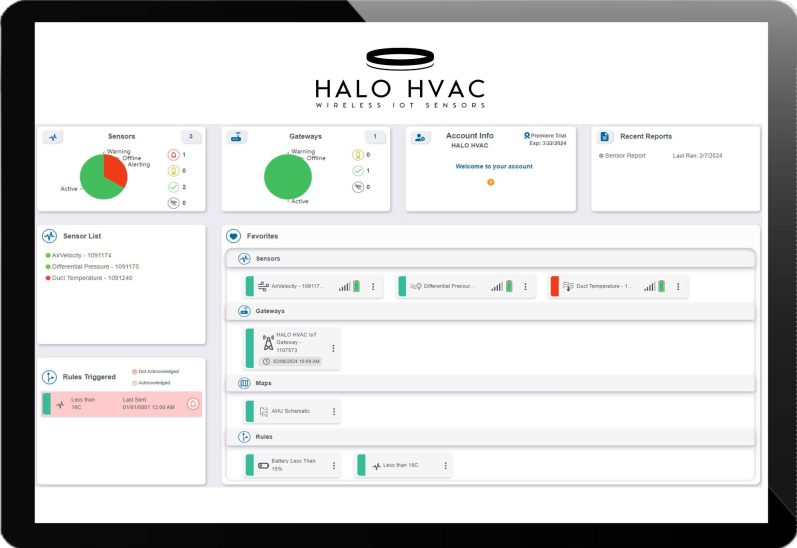Click the offline icon in Sensors card
797x548 pixels.
click(x=173, y=203)
